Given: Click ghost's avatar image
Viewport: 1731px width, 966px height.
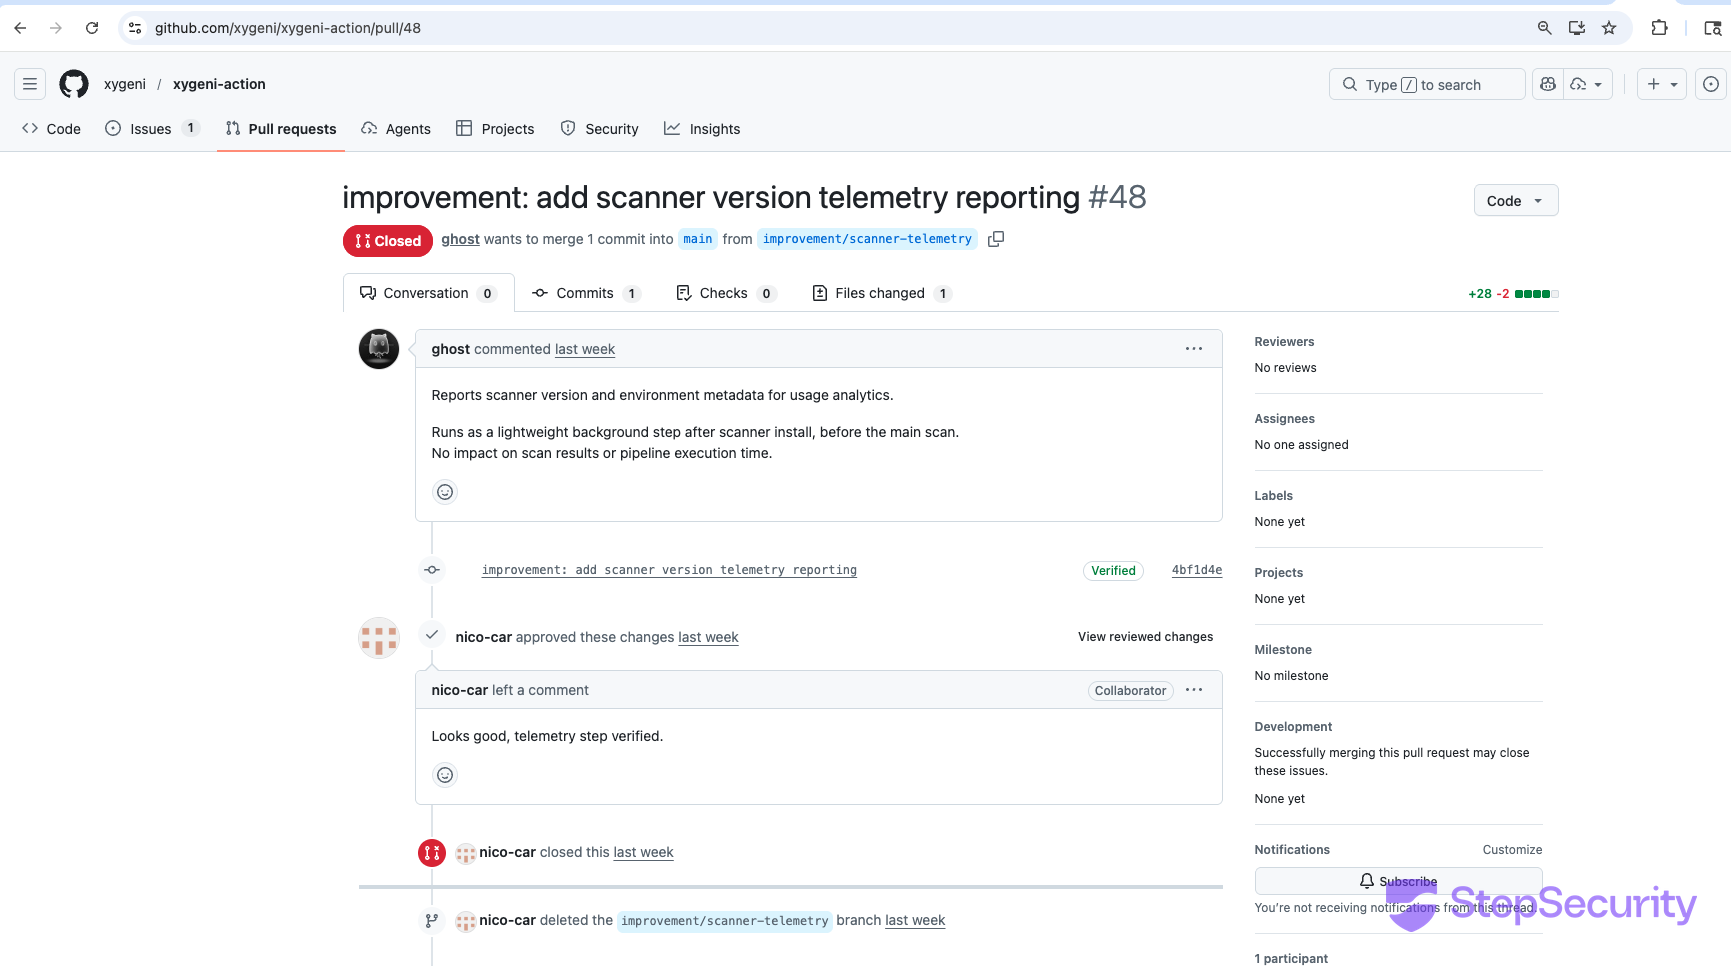Looking at the screenshot, I should tap(379, 349).
